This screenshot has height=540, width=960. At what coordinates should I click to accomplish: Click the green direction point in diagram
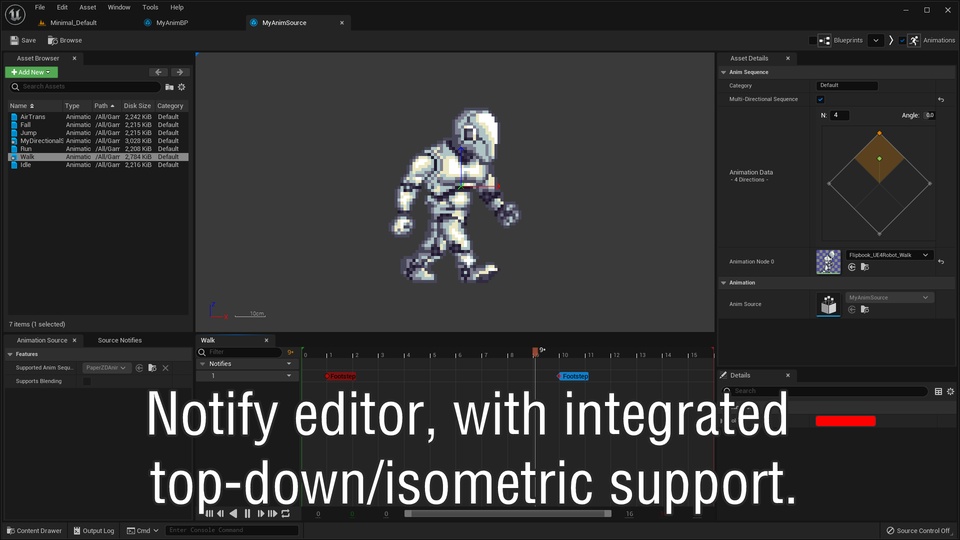[879, 159]
